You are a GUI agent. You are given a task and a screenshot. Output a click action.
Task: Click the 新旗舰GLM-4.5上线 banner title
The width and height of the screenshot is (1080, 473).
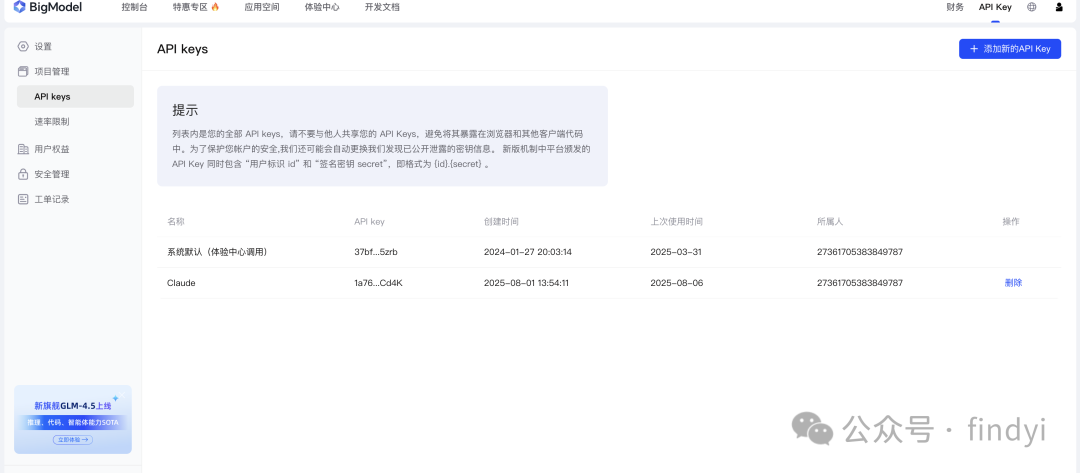(x=72, y=406)
